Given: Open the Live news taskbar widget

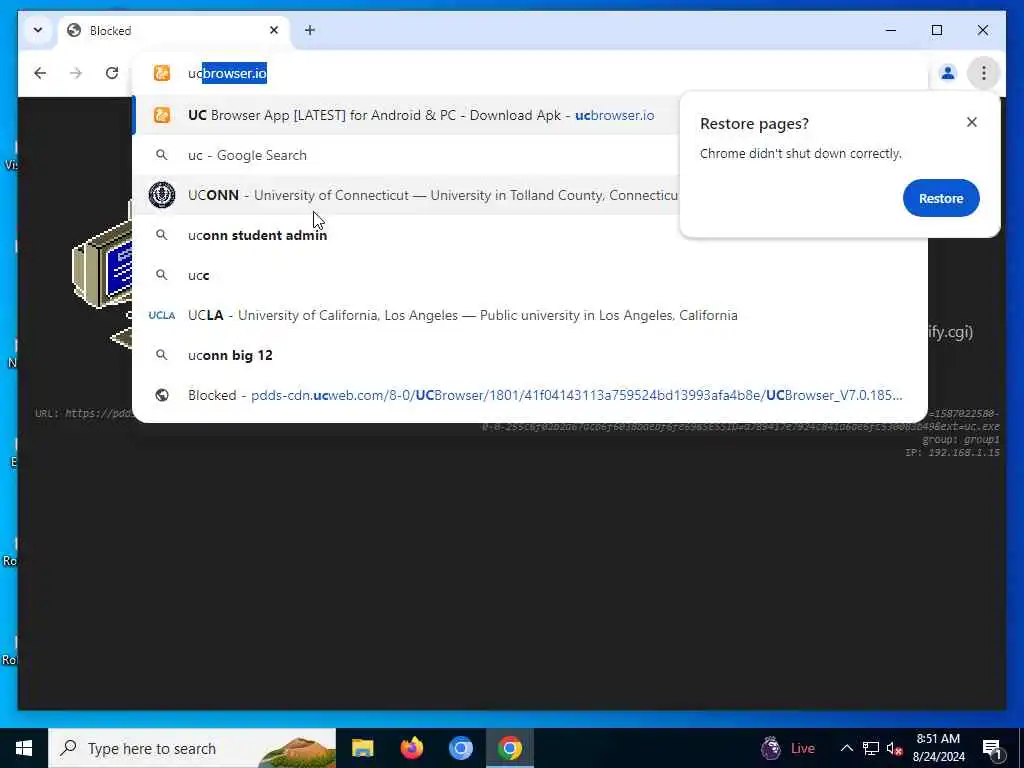Looking at the screenshot, I should [x=788, y=748].
